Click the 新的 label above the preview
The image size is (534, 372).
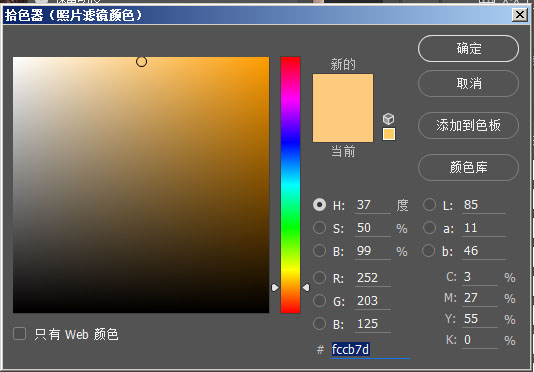[343, 64]
